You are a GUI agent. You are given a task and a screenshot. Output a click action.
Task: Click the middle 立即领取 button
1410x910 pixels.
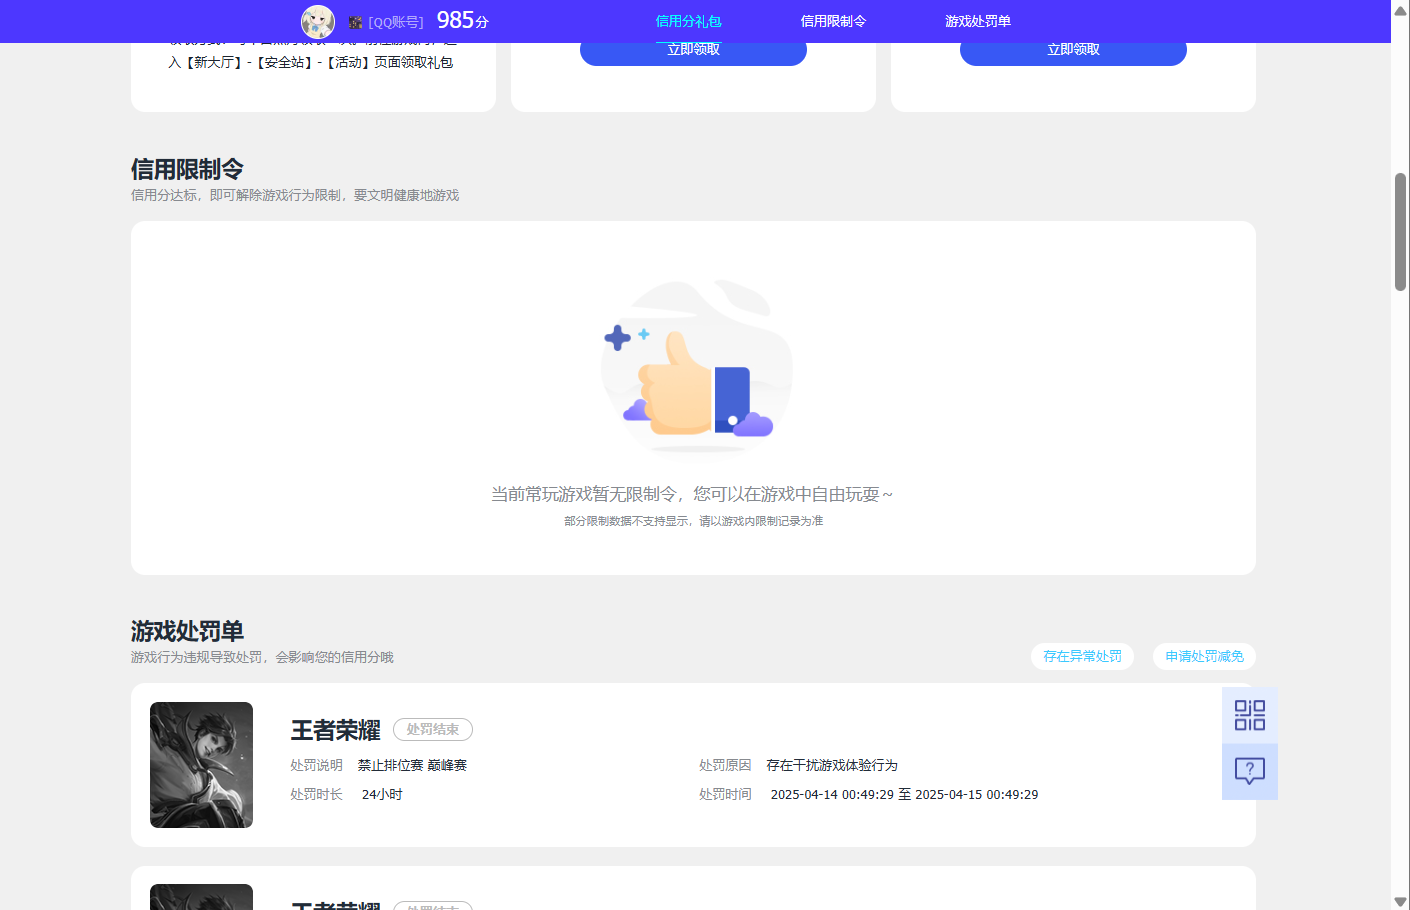point(693,51)
